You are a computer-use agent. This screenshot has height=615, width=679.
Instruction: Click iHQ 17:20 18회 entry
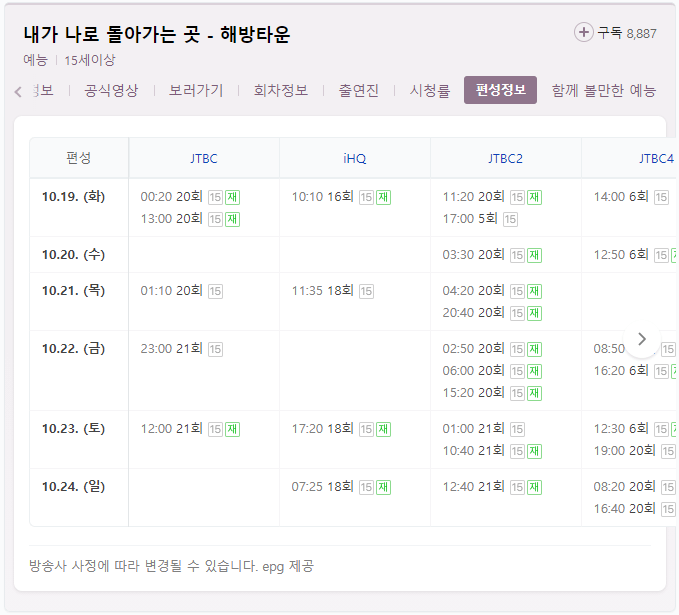(x=323, y=428)
